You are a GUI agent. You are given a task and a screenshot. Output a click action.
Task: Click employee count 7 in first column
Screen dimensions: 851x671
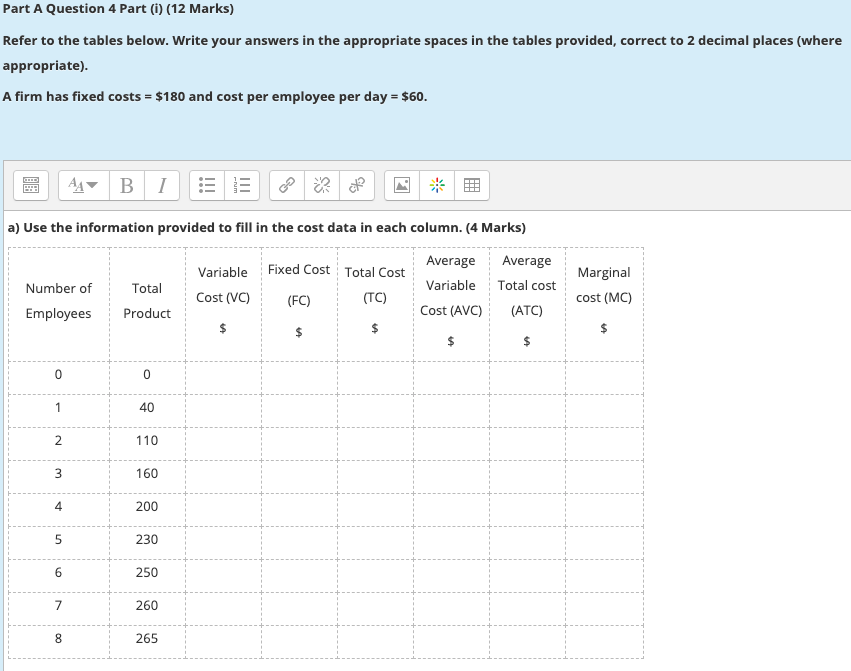[x=59, y=606]
